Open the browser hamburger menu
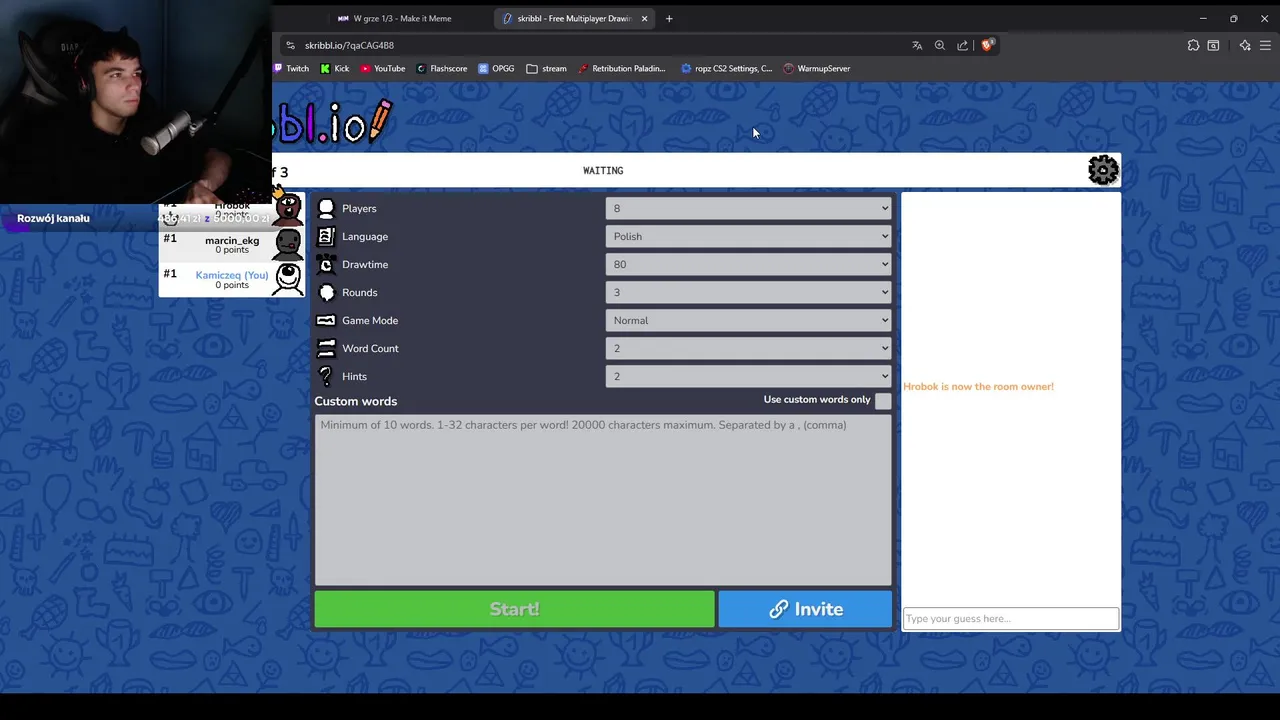This screenshot has height=720, width=1280. click(1265, 45)
